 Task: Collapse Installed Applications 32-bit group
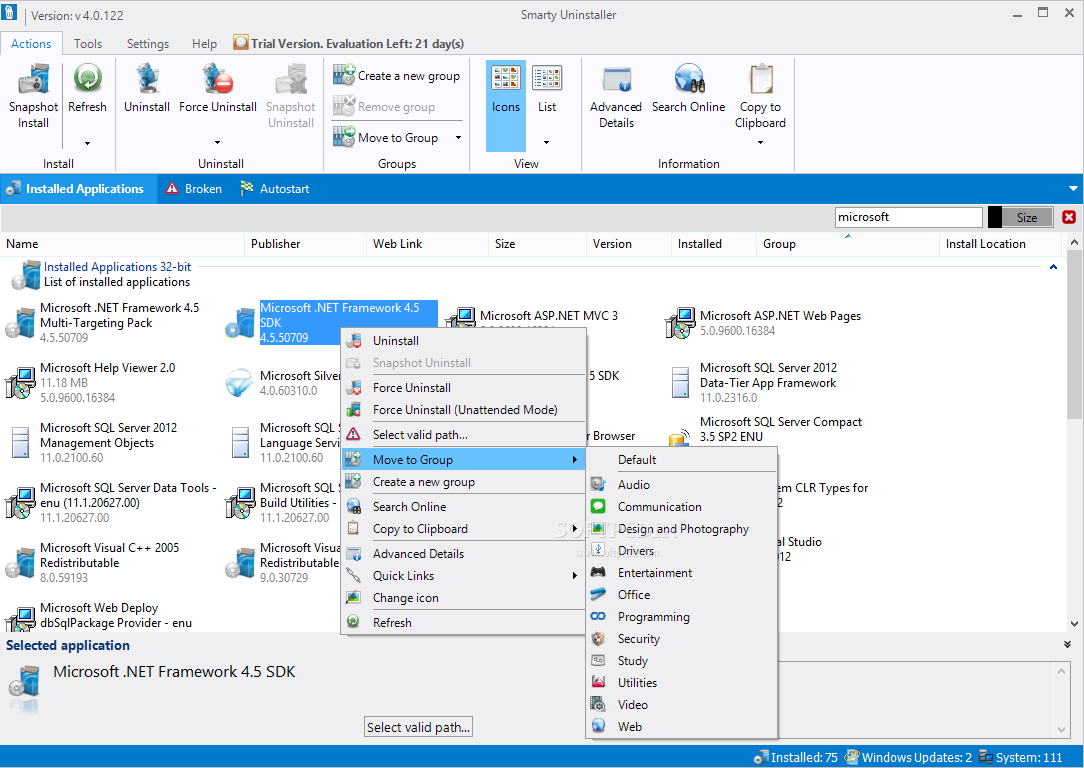pyautogui.click(x=1054, y=267)
